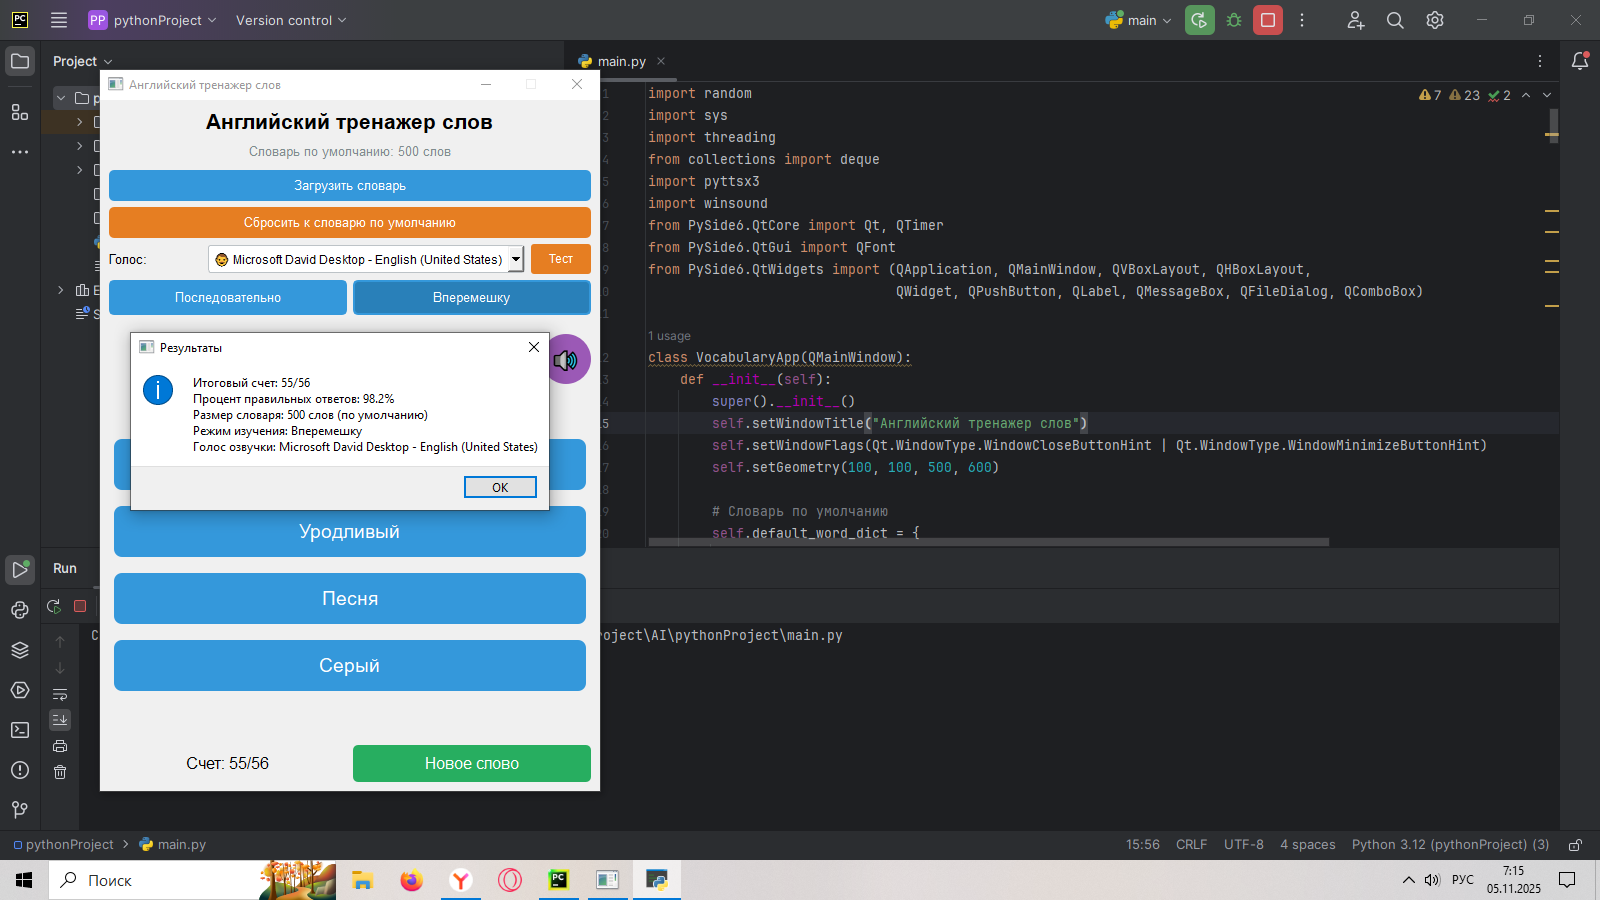Open Git version control tool window

tap(20, 809)
